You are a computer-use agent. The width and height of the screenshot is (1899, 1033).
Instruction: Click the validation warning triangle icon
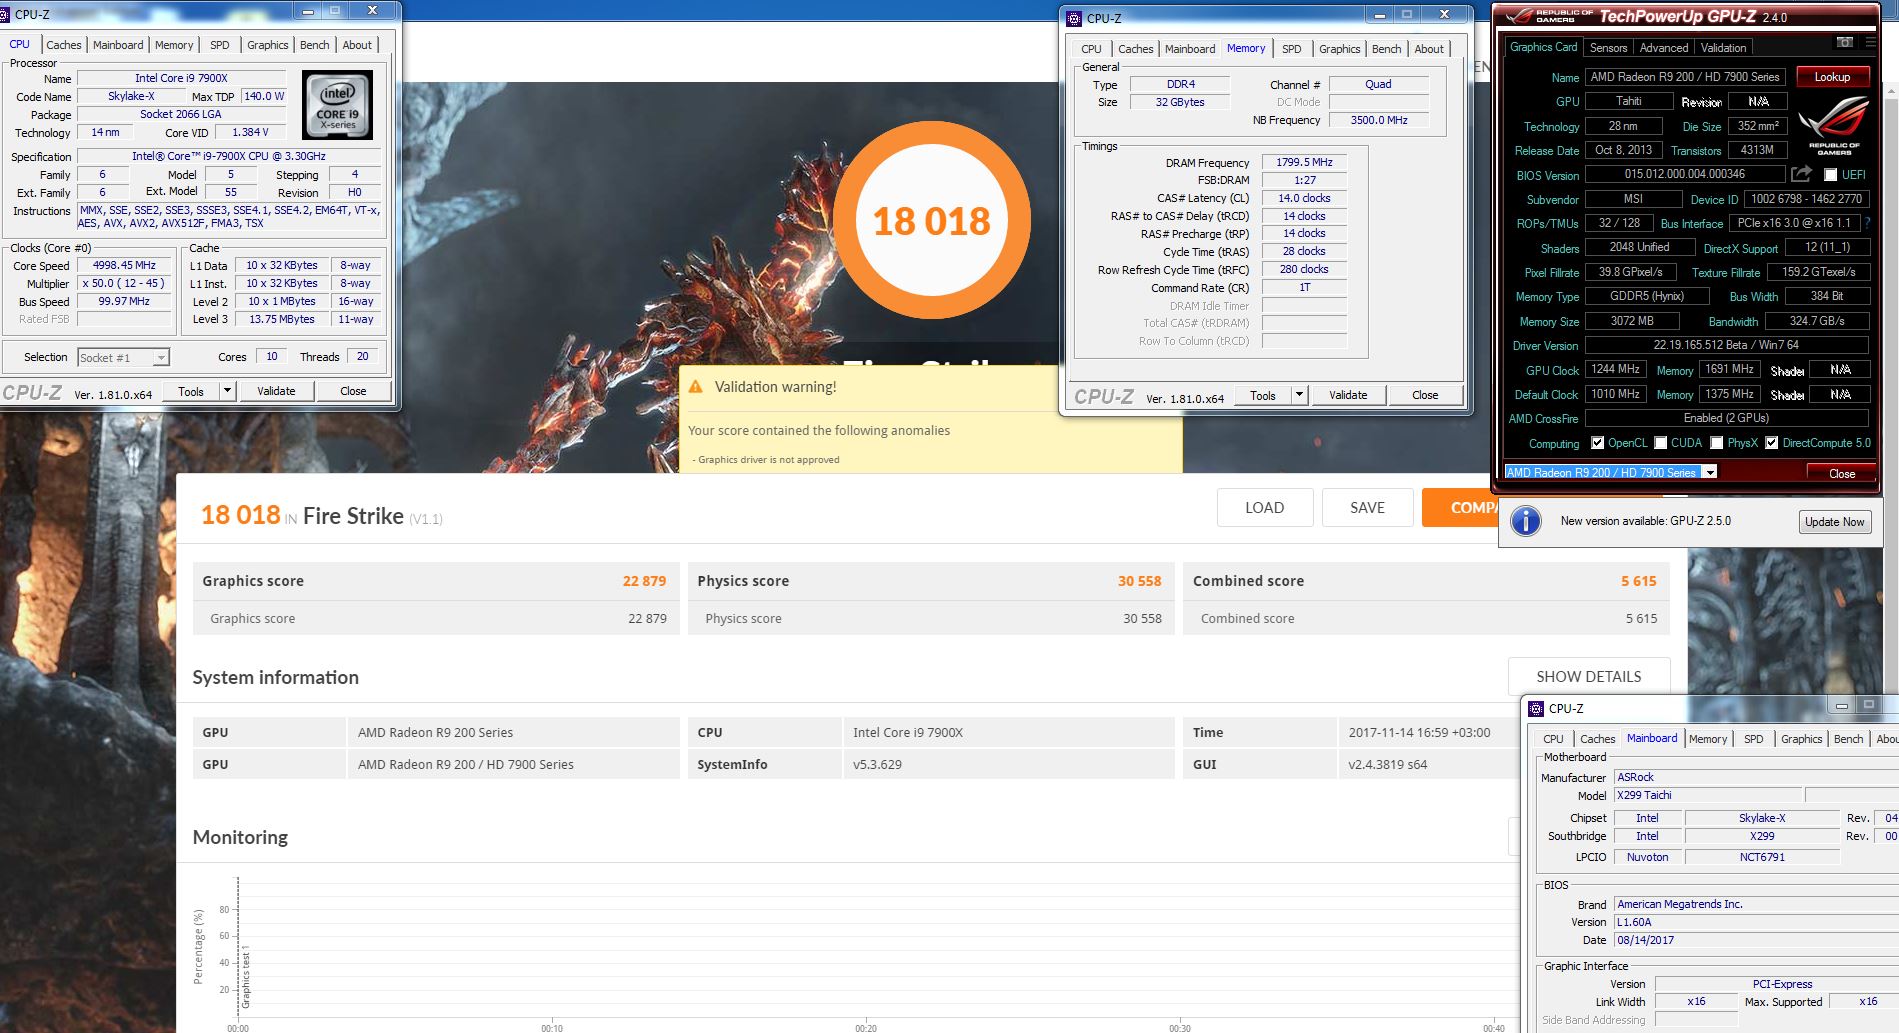coord(696,387)
